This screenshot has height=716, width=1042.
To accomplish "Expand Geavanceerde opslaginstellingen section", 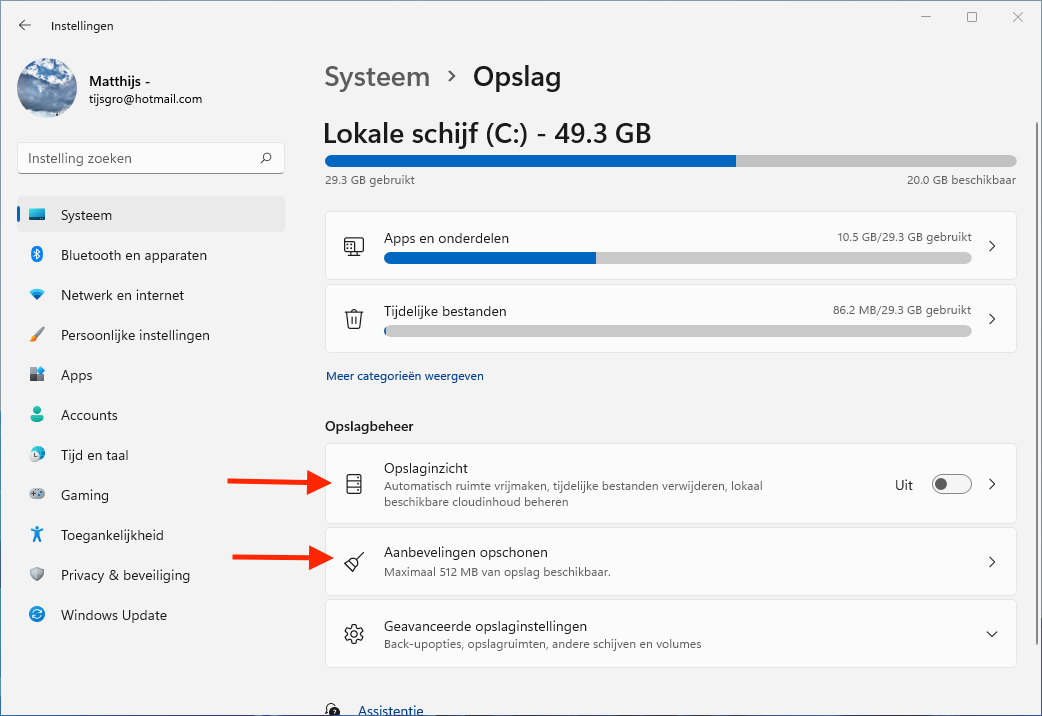I will tap(991, 634).
